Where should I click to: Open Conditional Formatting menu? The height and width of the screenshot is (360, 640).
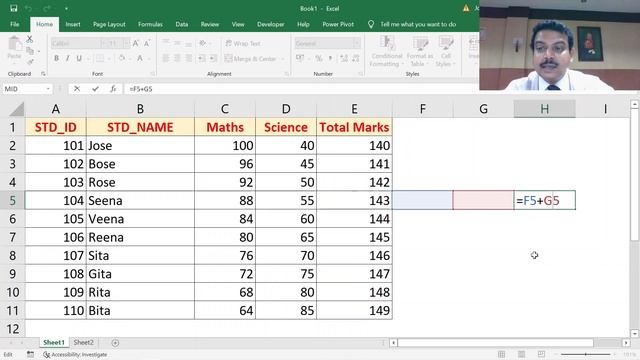tap(387, 51)
